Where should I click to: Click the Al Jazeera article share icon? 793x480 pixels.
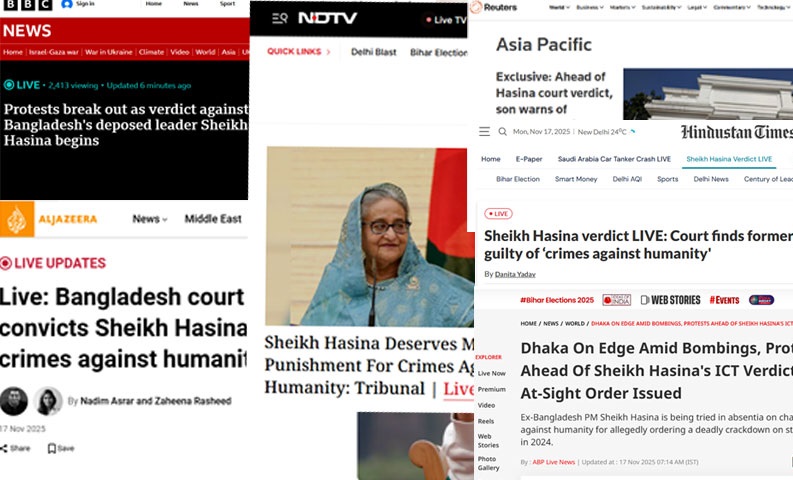click(x=4, y=448)
